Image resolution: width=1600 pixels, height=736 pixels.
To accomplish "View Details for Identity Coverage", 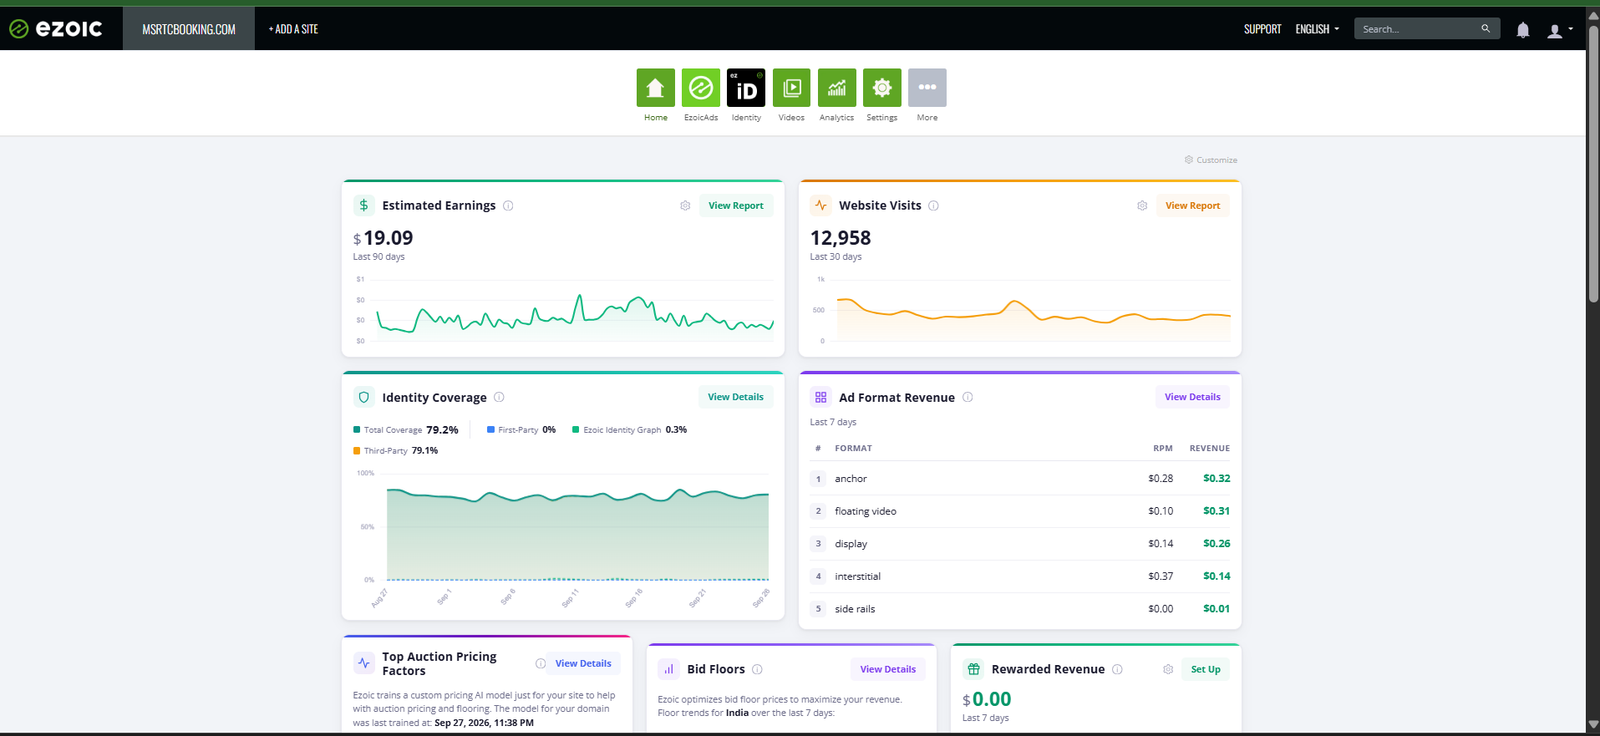I will coord(736,397).
